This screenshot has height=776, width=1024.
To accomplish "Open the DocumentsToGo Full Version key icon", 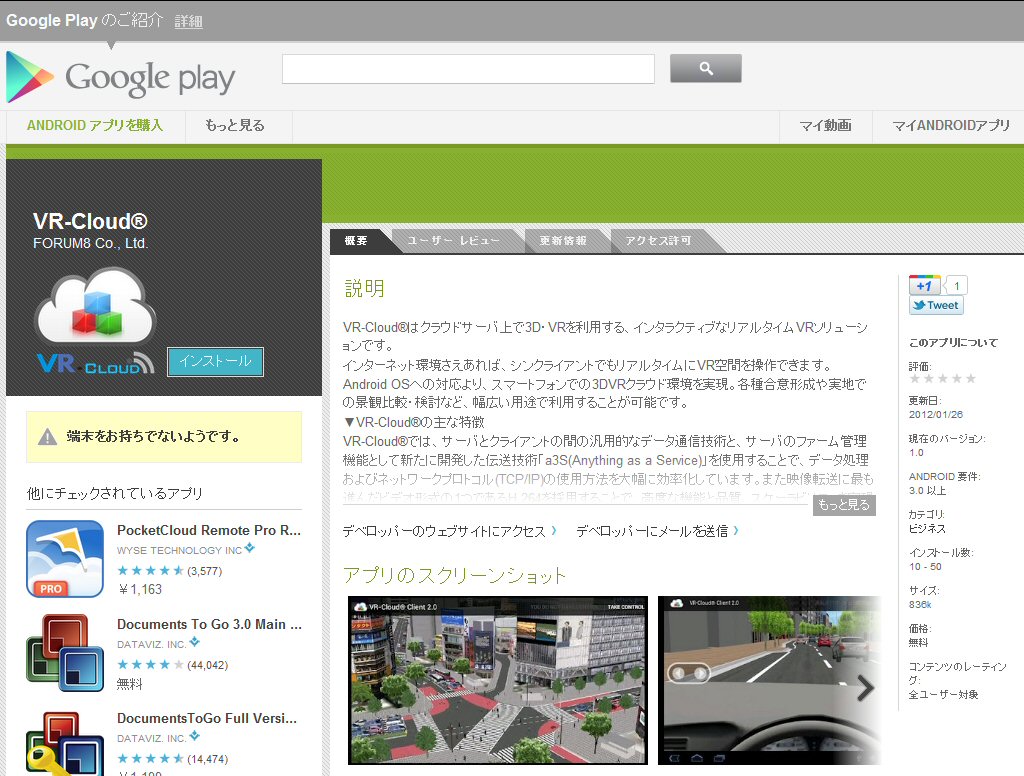I will (x=65, y=743).
